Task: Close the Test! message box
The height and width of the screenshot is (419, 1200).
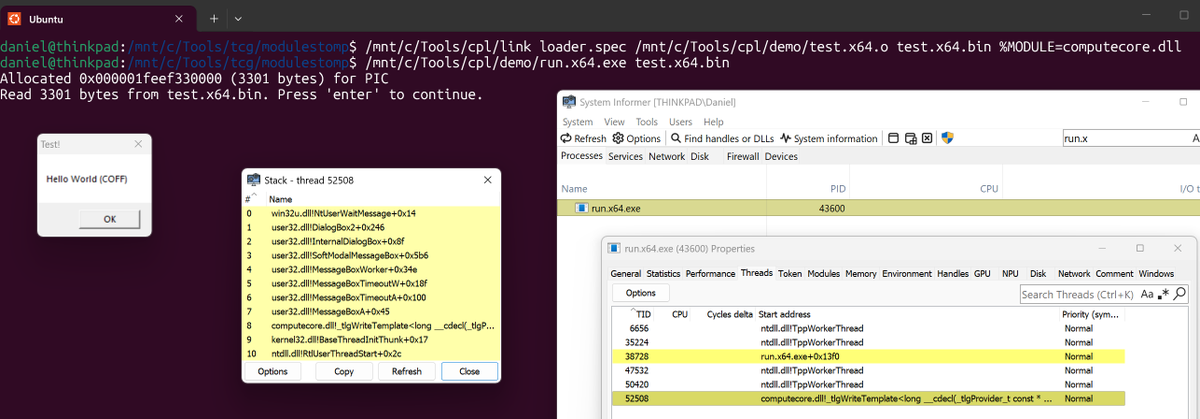Action: click(137, 144)
